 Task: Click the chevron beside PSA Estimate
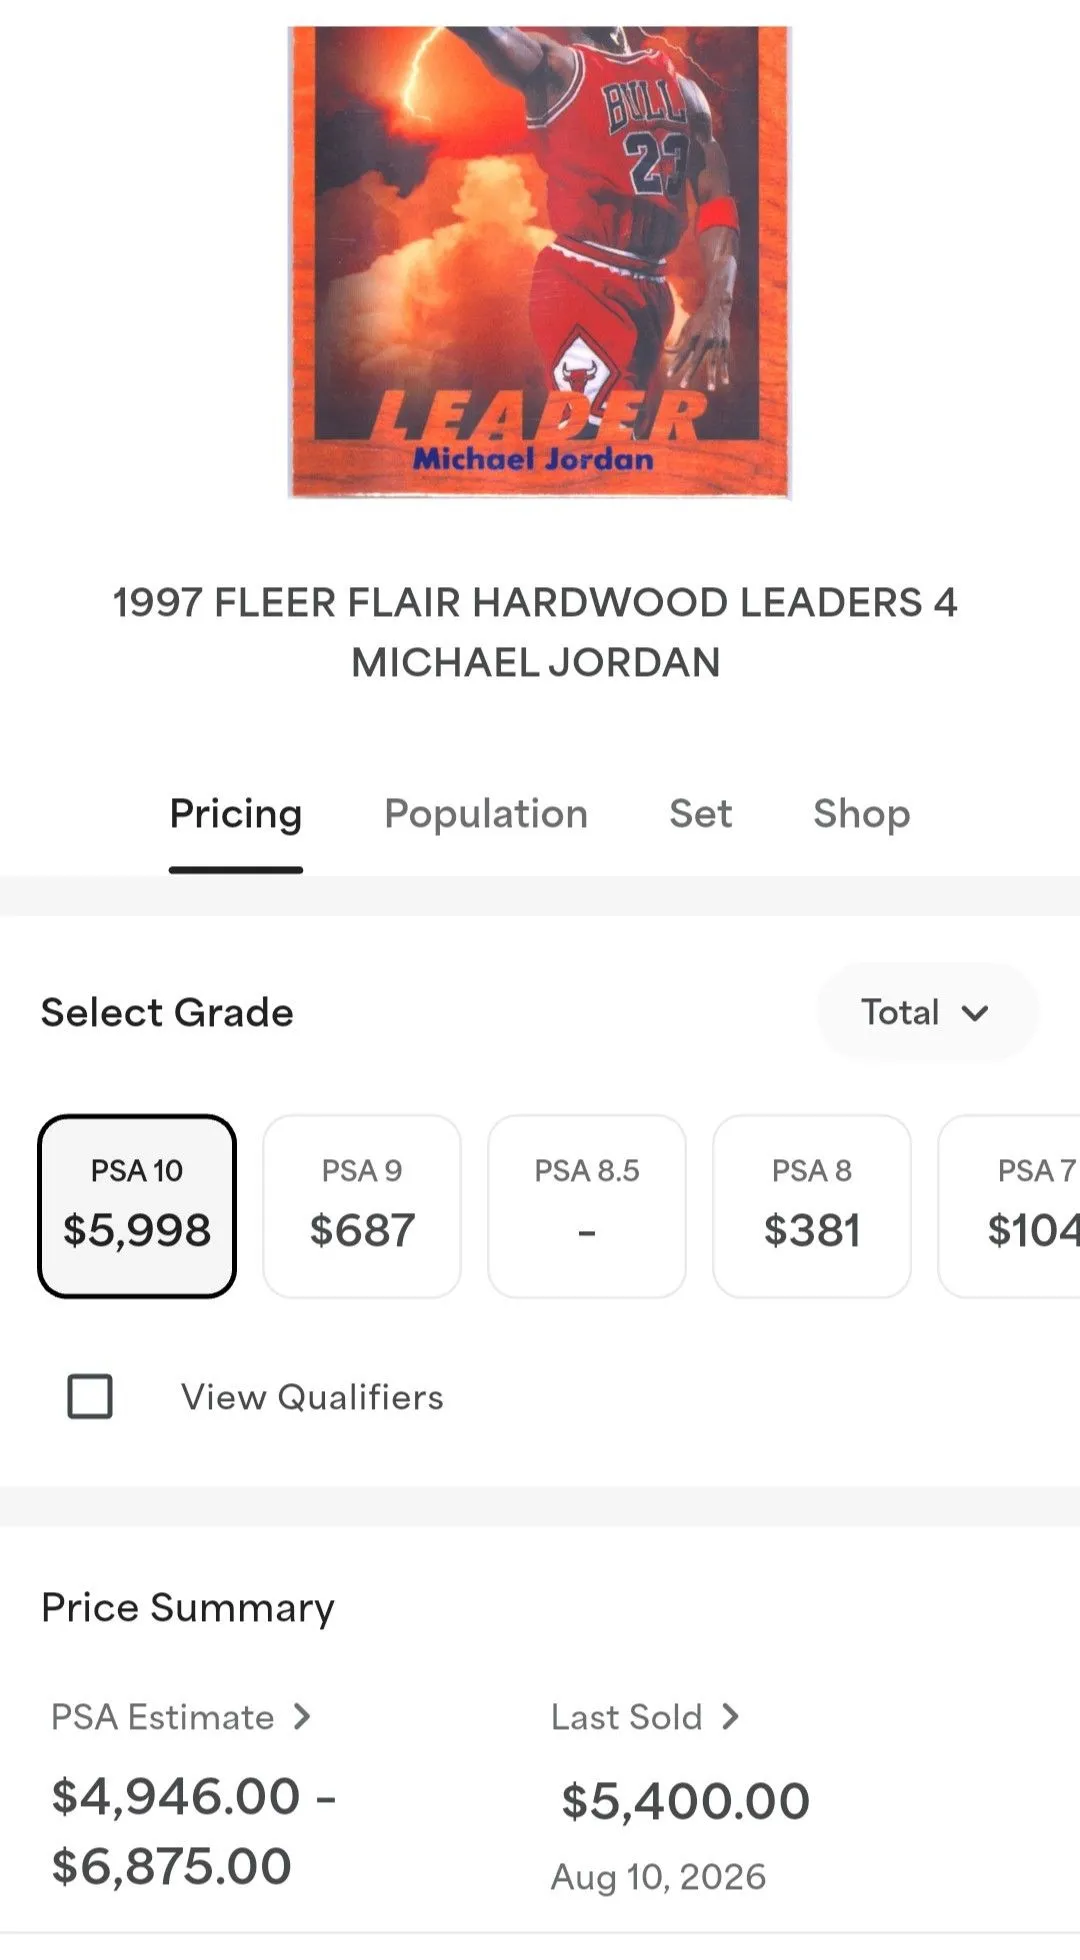(x=302, y=1716)
